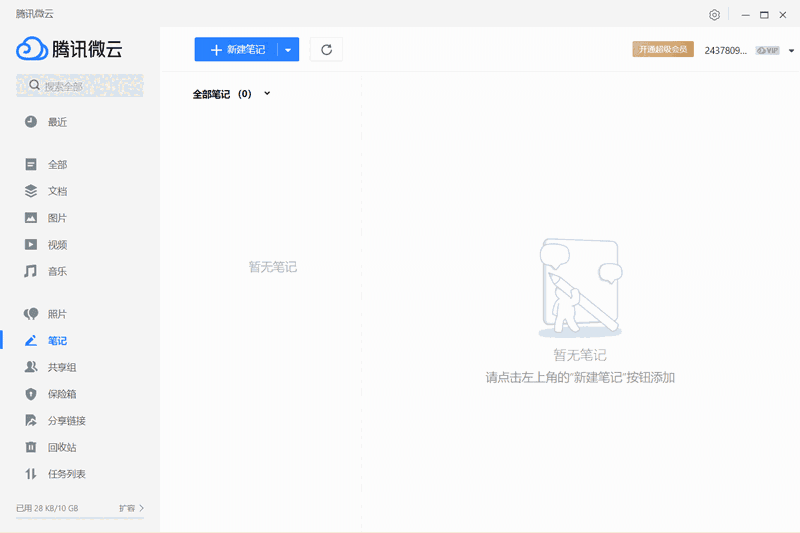Click the 笔记 pencil icon
The image size is (800, 533).
[x=31, y=340]
